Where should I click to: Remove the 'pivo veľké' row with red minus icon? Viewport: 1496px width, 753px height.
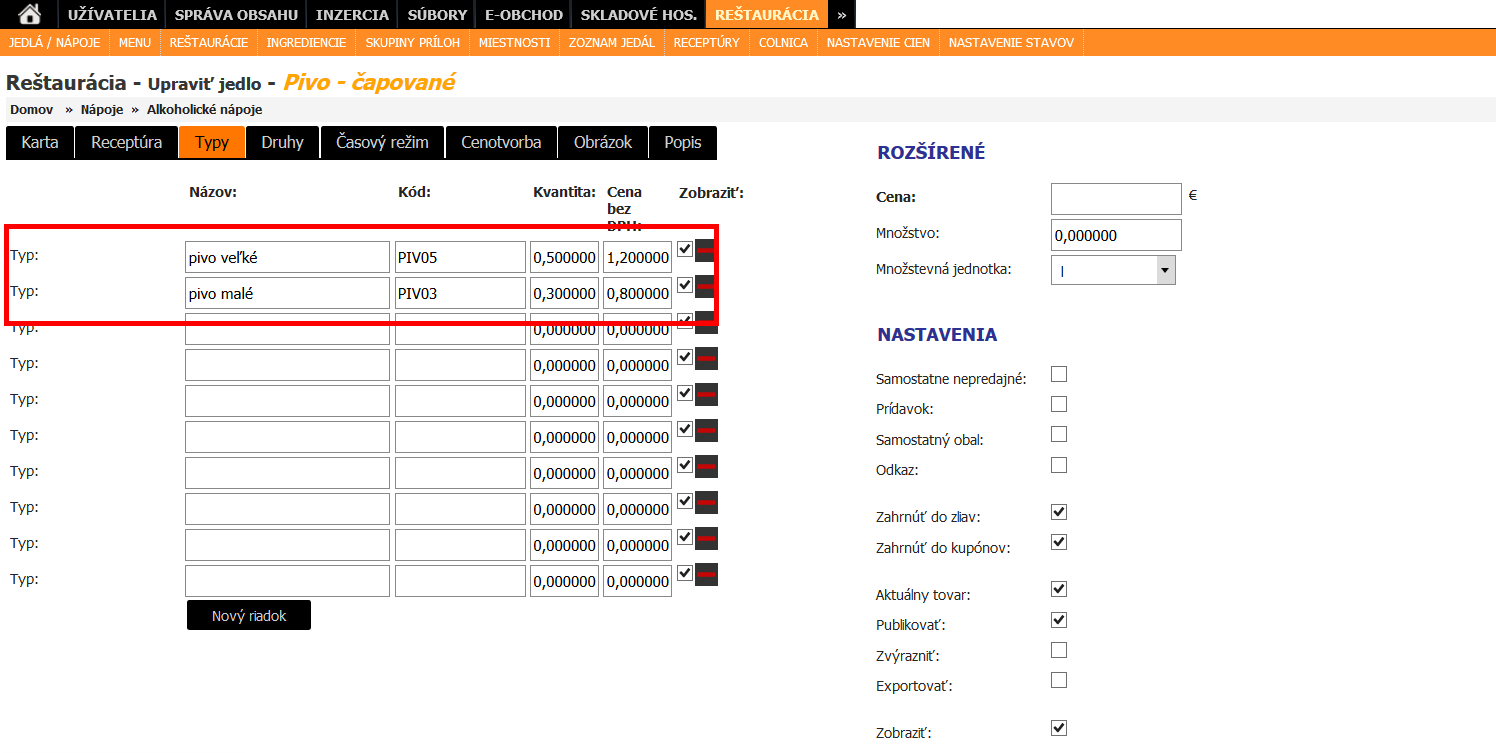click(706, 251)
